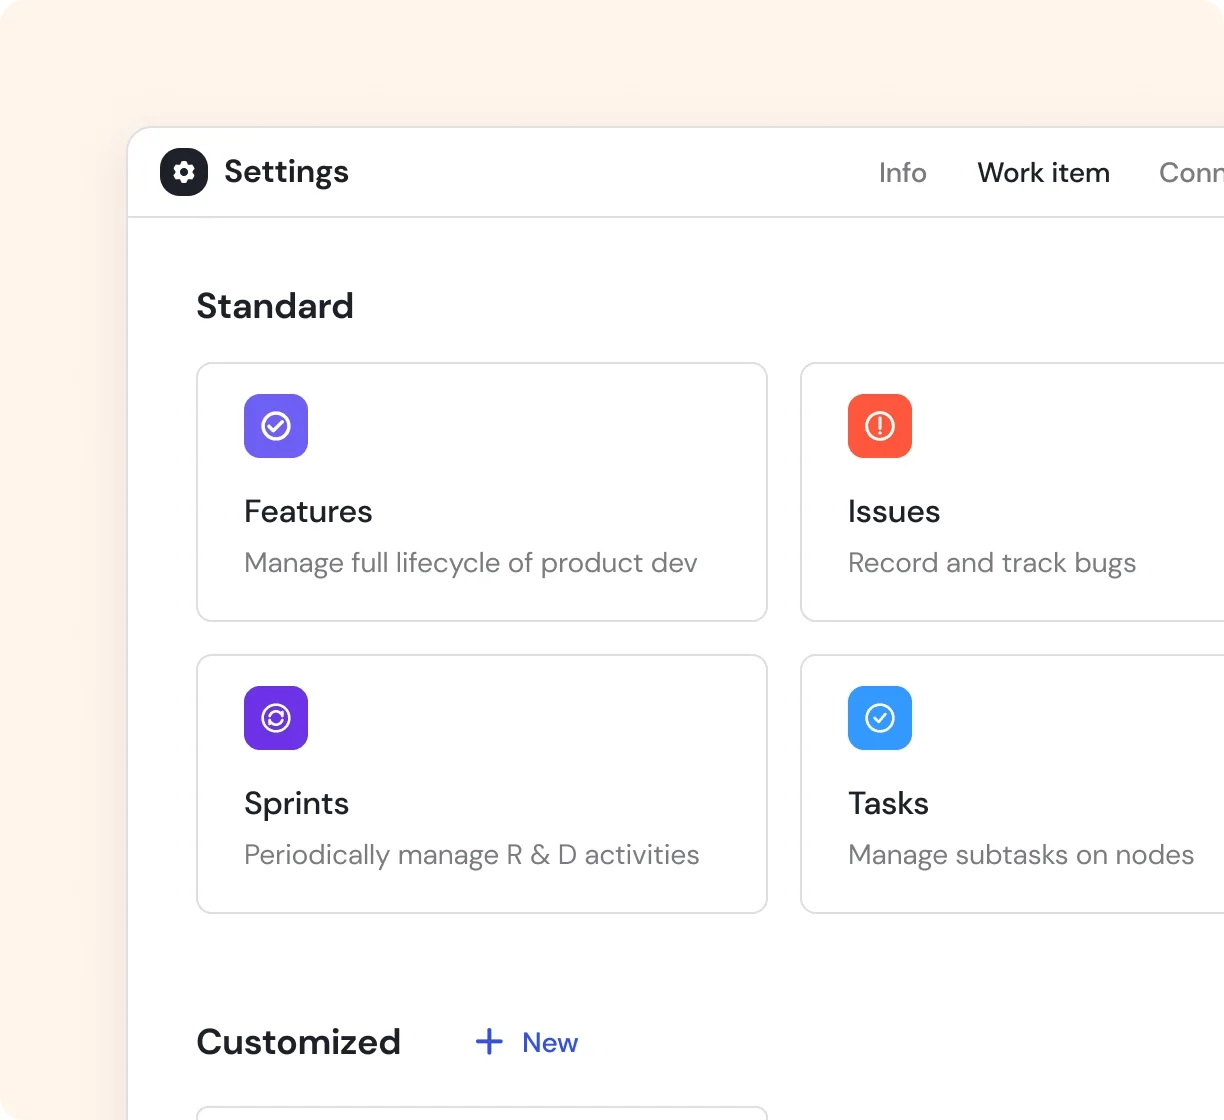
Task: Select the Sprints card title
Action: click(x=297, y=804)
